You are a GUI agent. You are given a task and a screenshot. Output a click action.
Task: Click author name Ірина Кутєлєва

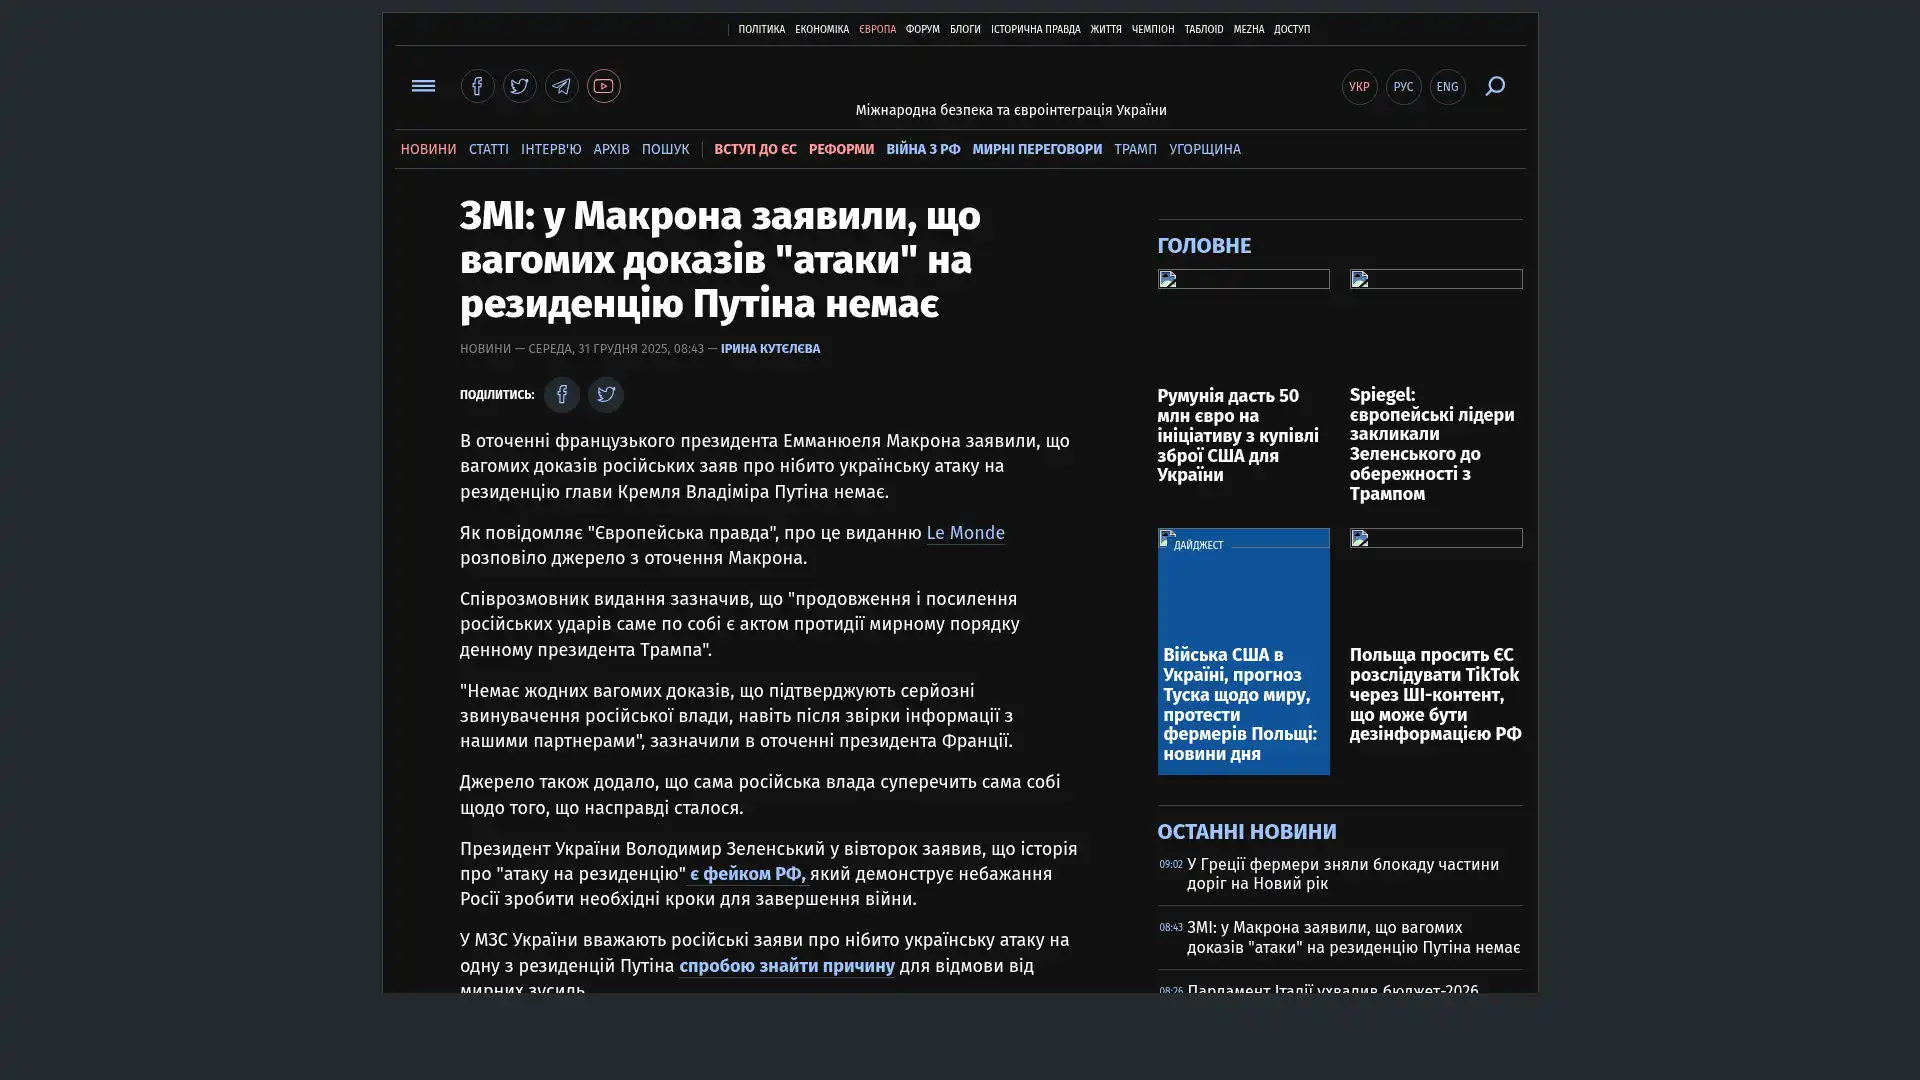pyautogui.click(x=769, y=349)
